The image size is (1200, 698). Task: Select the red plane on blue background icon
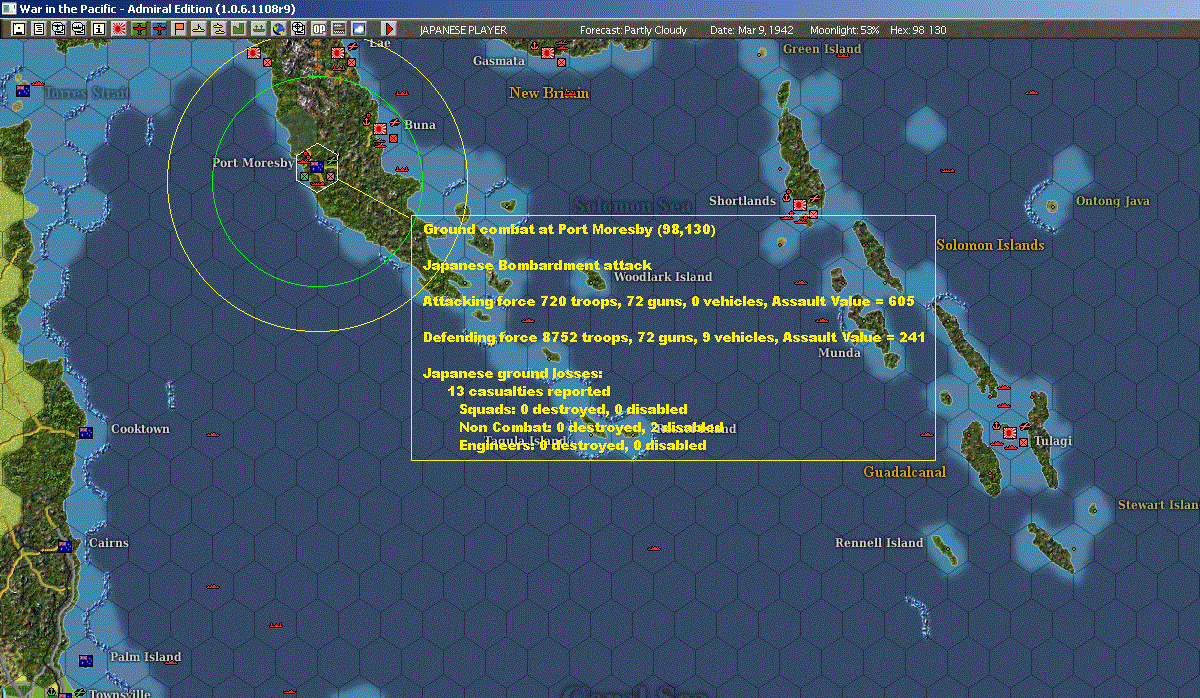[159, 29]
